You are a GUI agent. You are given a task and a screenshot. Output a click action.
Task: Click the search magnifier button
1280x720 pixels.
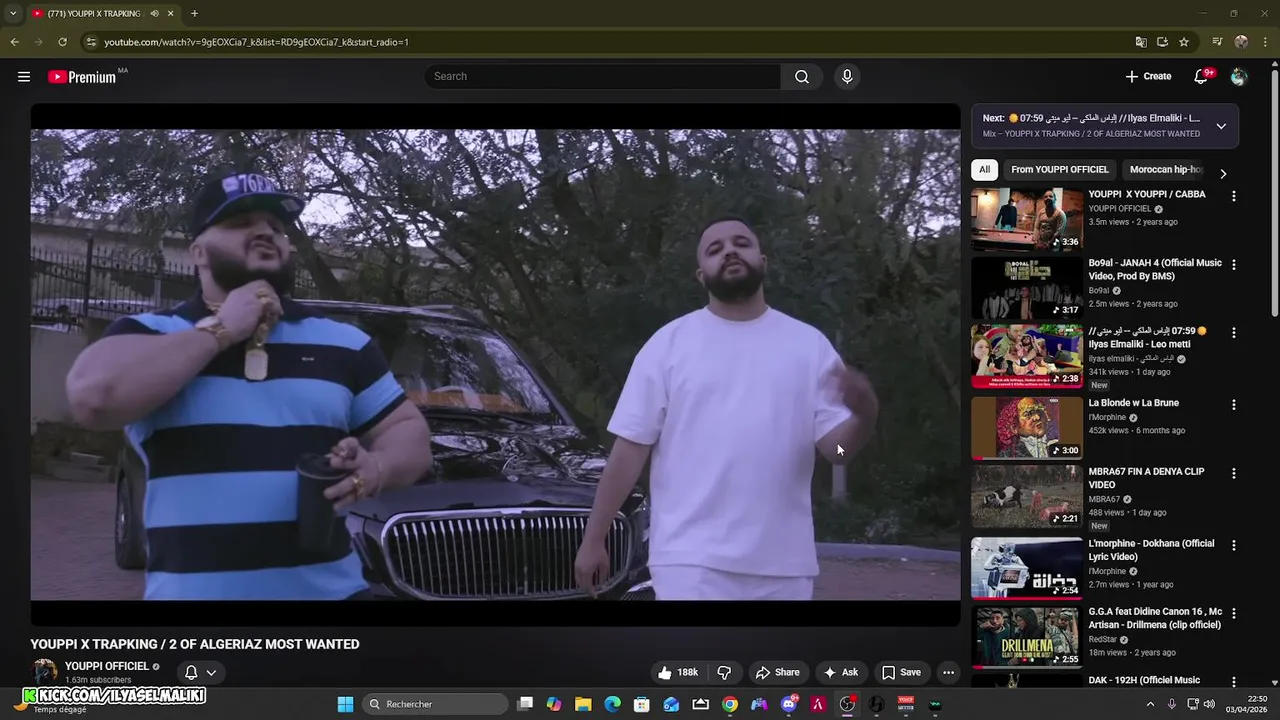click(x=802, y=76)
